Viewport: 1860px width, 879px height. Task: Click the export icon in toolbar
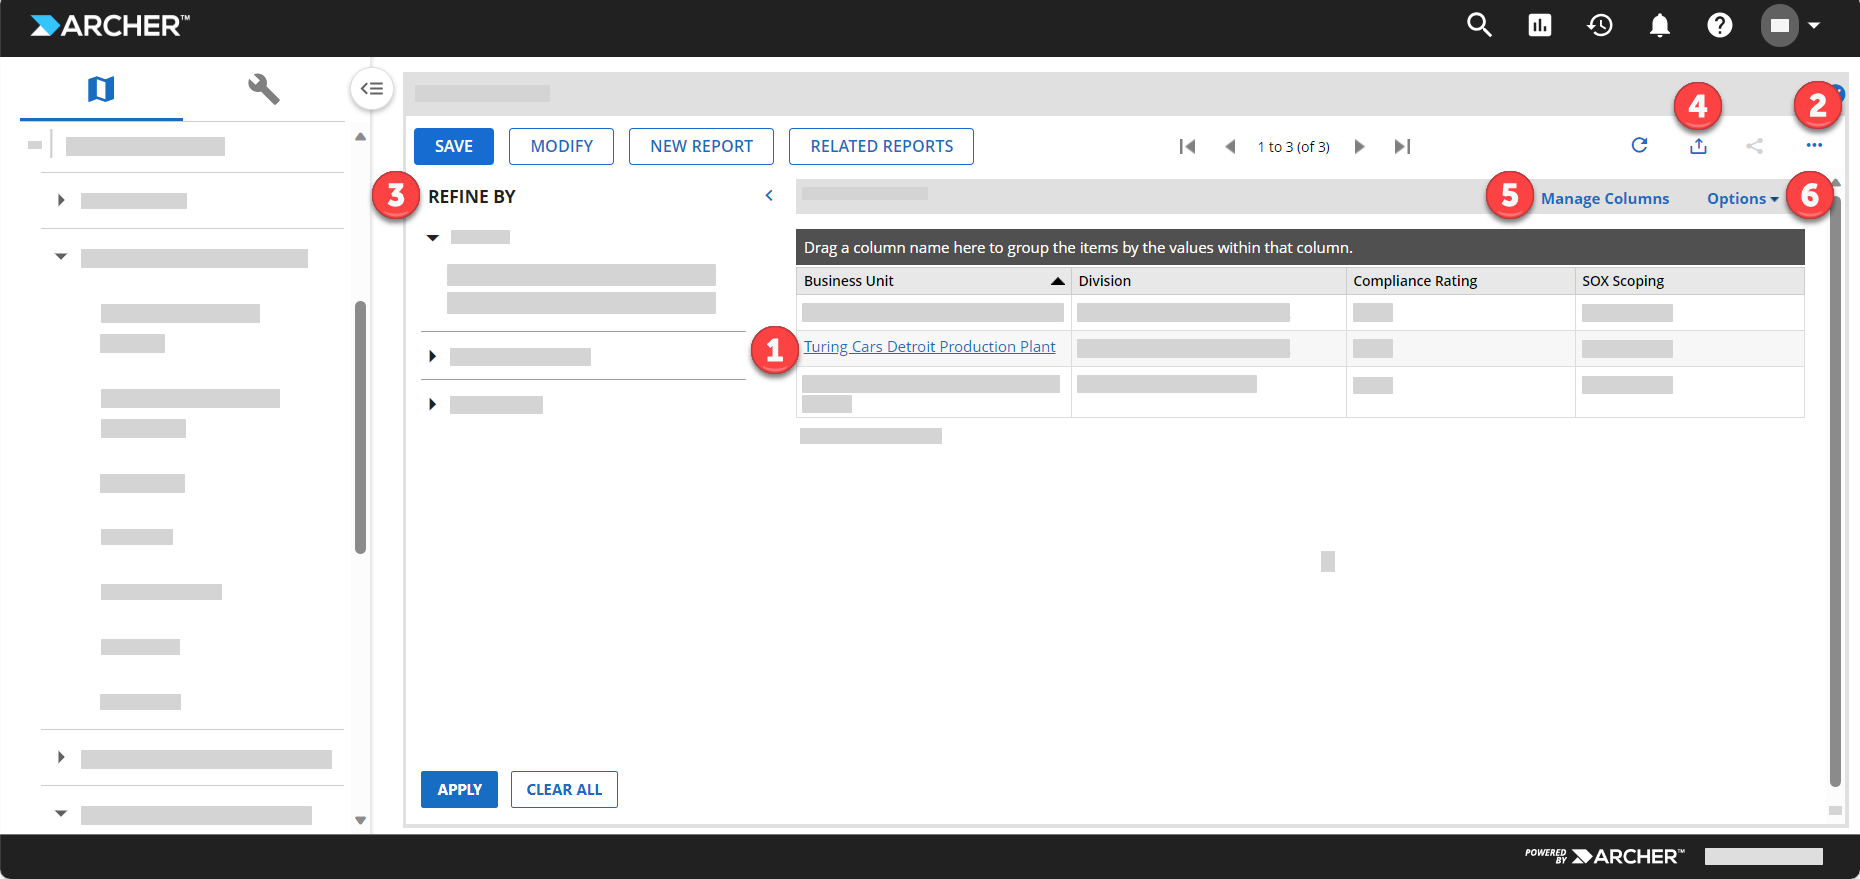point(1698,146)
